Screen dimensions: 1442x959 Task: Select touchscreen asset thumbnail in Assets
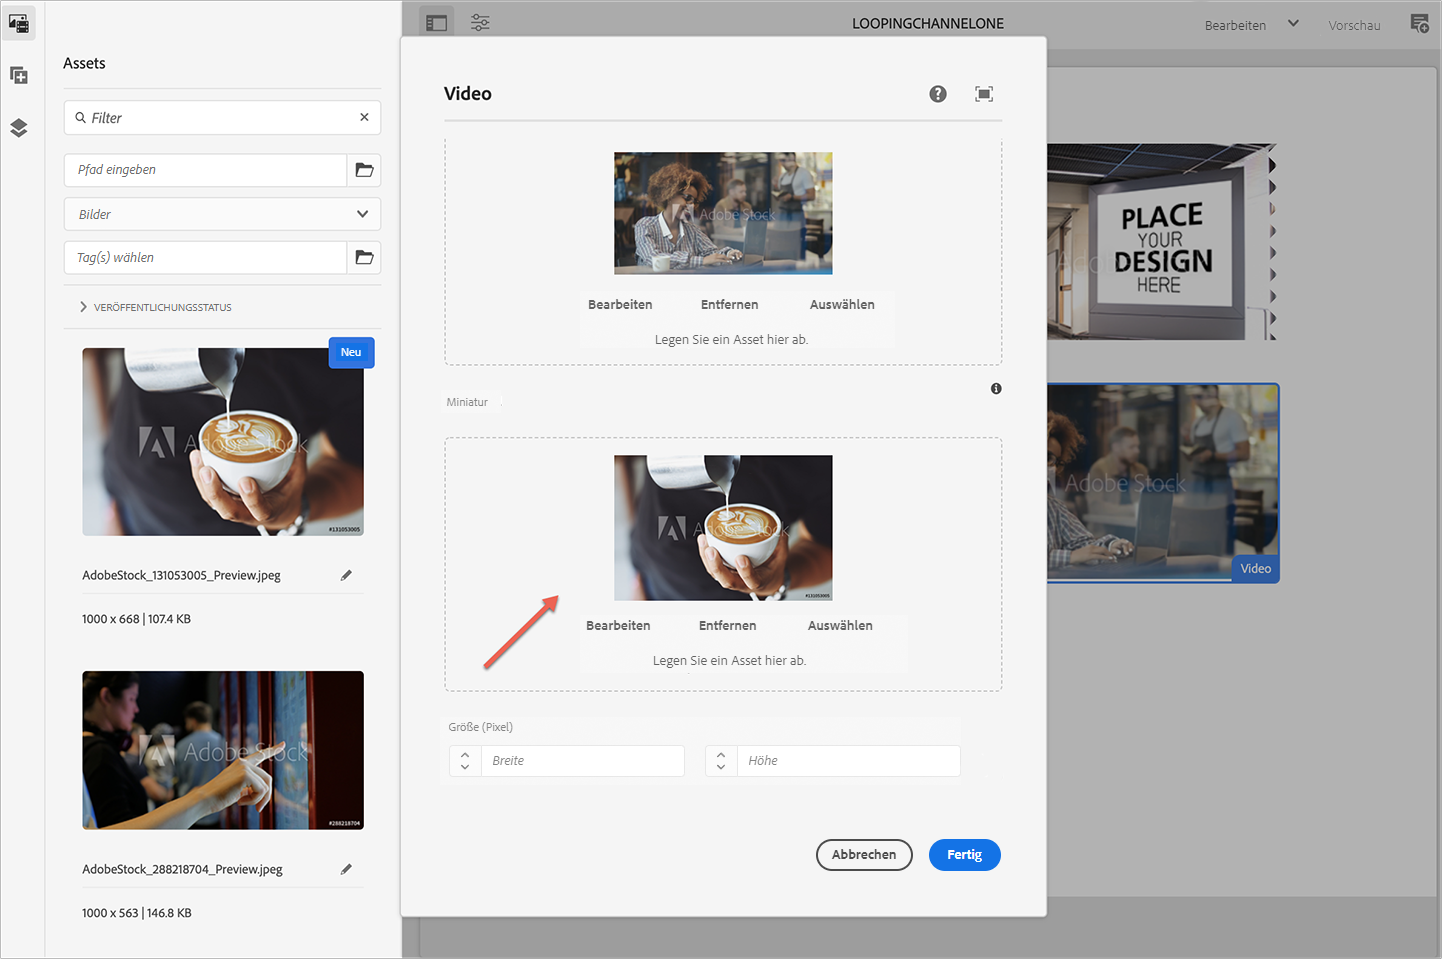[x=223, y=750]
